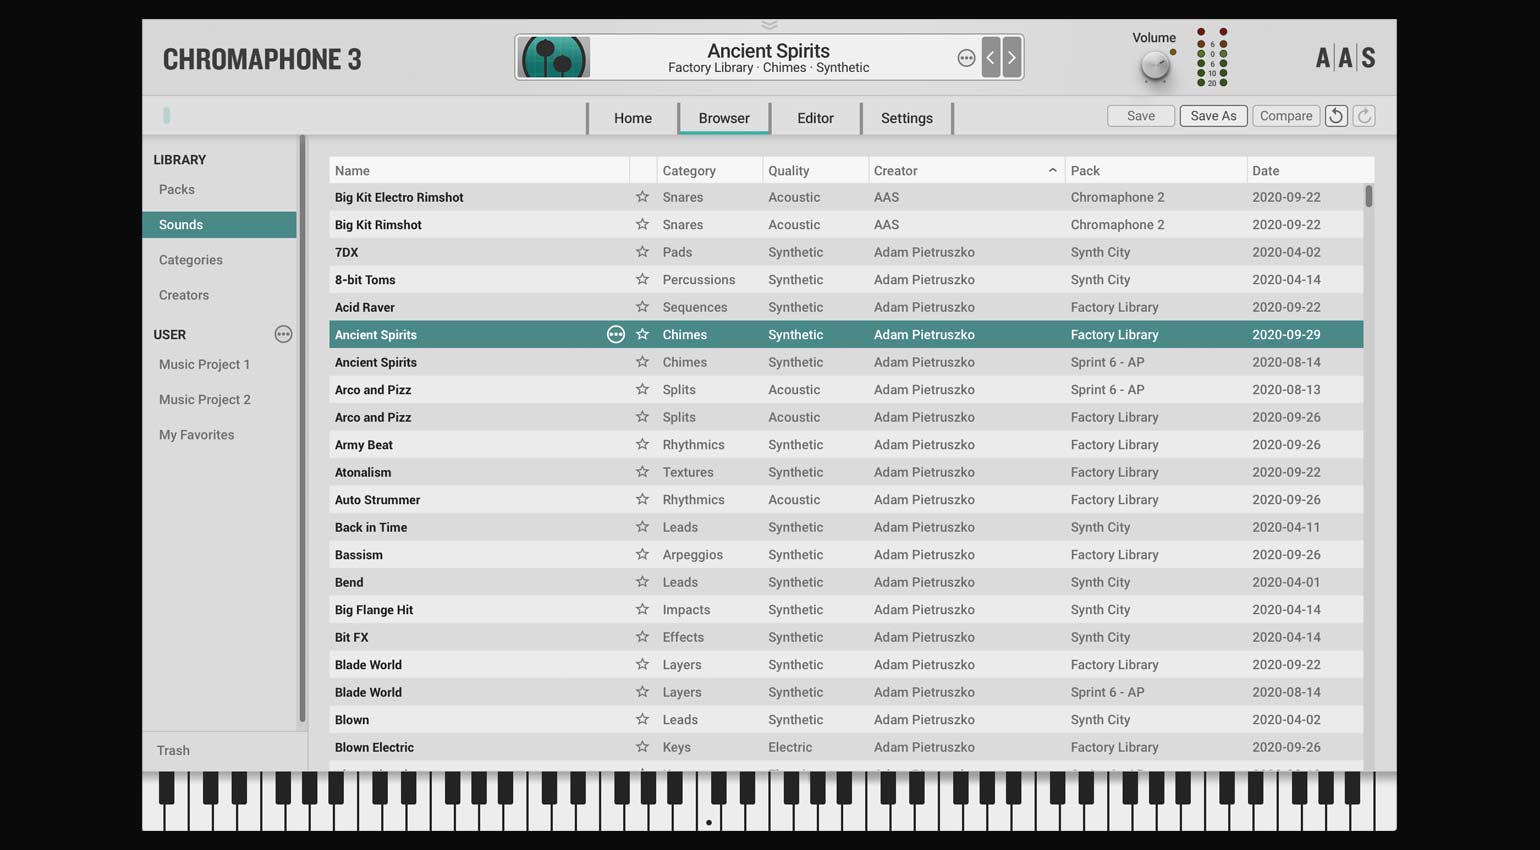Select the Bassism sound row
Image resolution: width=1540 pixels, height=850 pixels.
pyautogui.click(x=846, y=554)
